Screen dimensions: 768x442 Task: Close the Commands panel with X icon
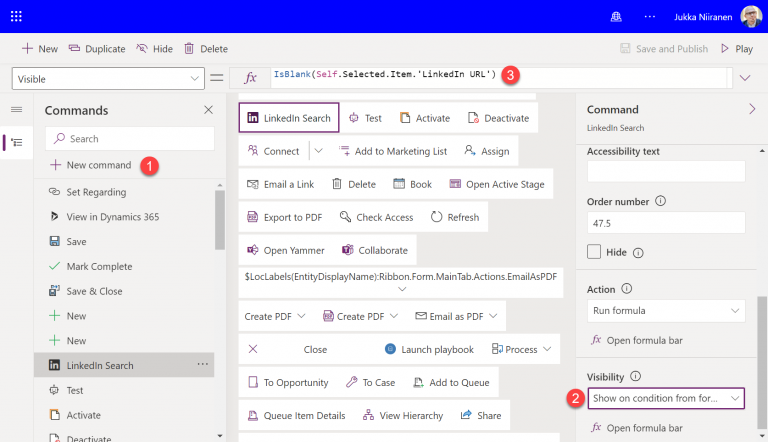[208, 110]
